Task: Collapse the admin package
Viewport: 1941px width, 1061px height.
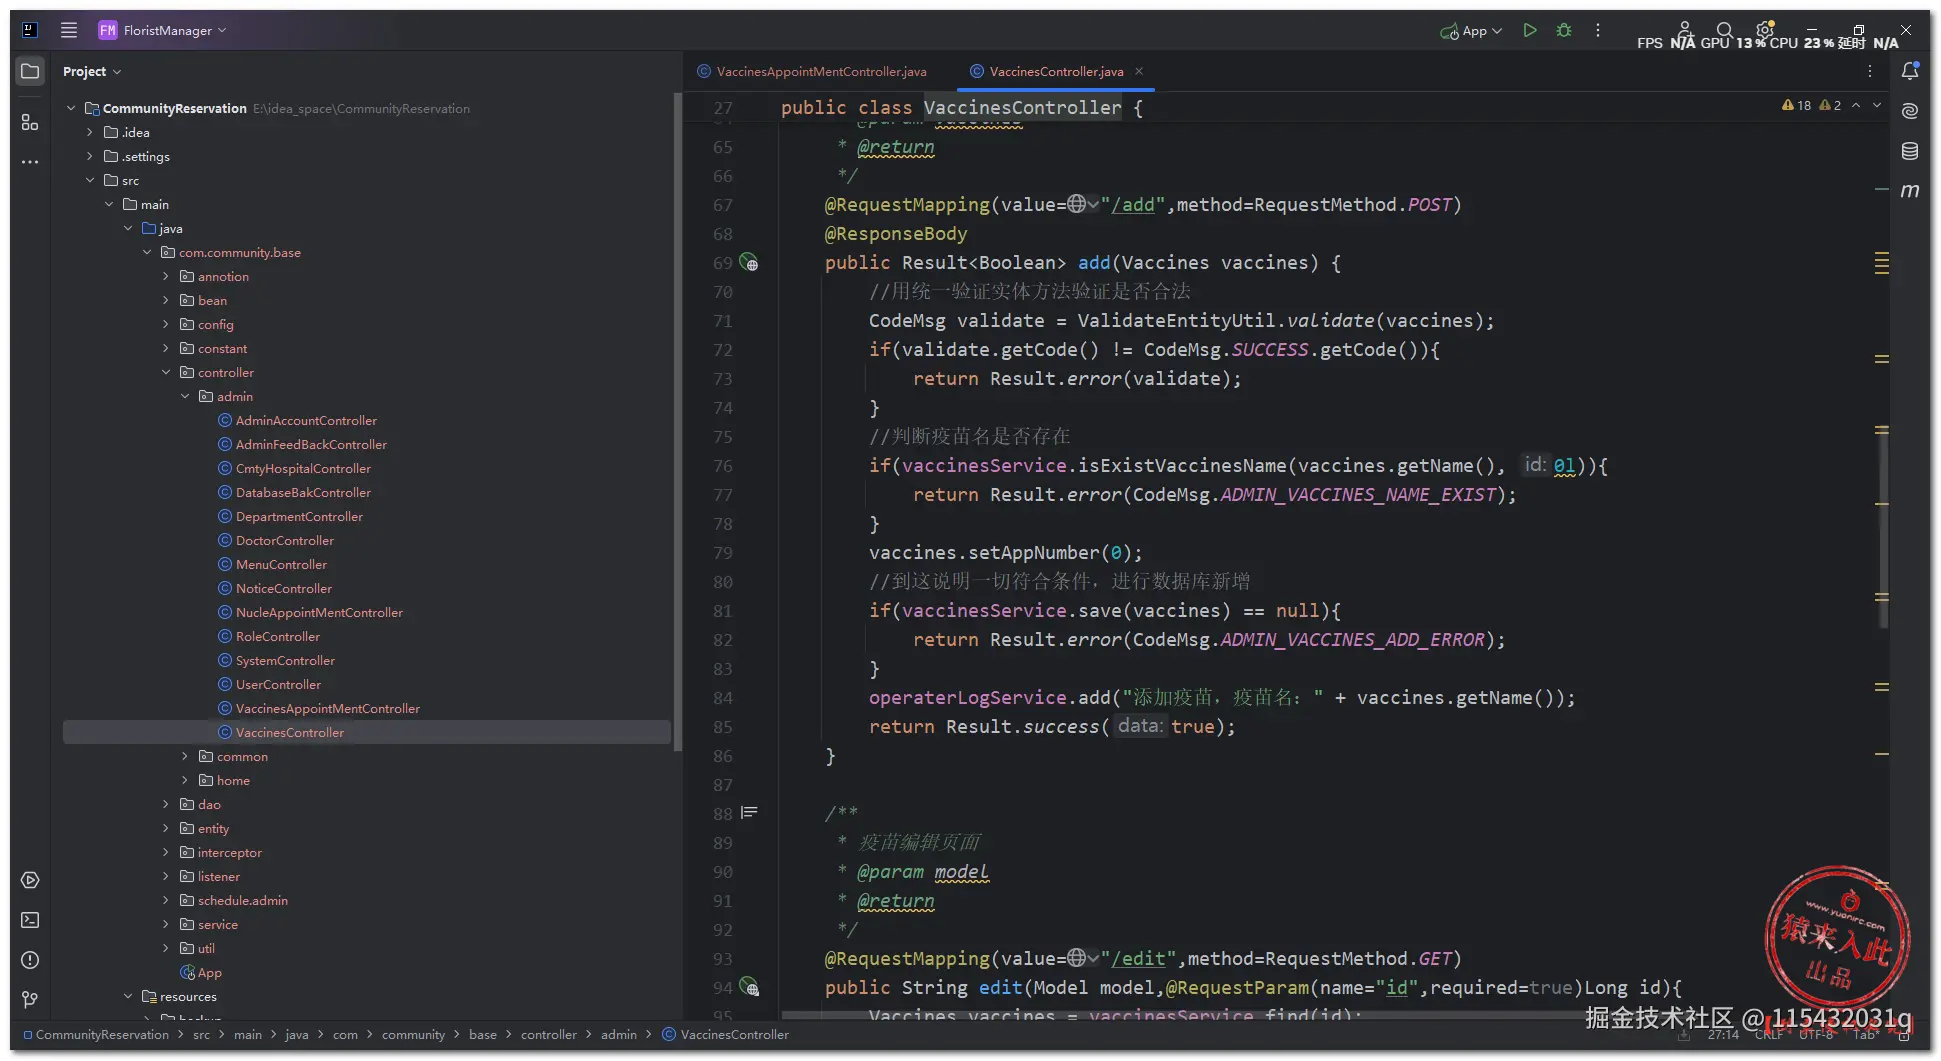Action: tap(185, 396)
